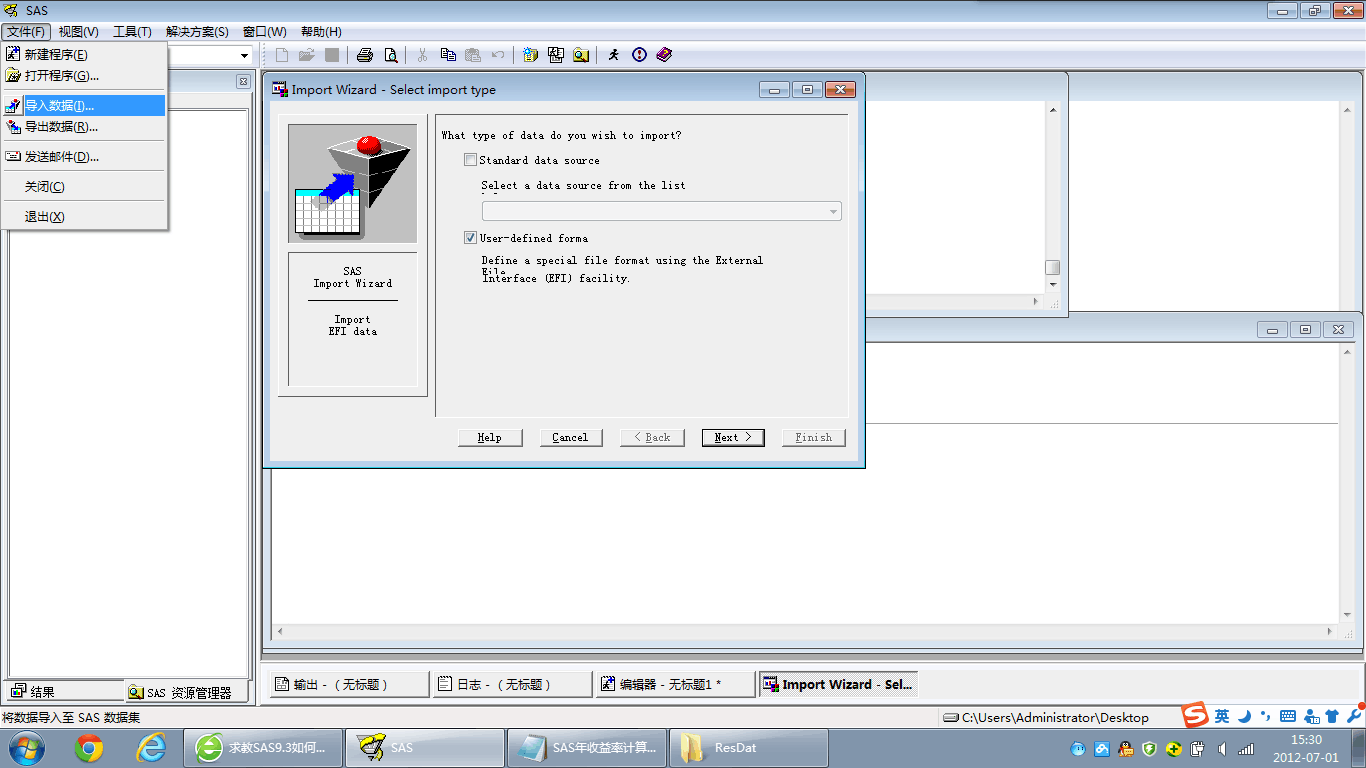Switch to the 结果 tab
Screen dimensions: 1366x768
[x=64, y=691]
